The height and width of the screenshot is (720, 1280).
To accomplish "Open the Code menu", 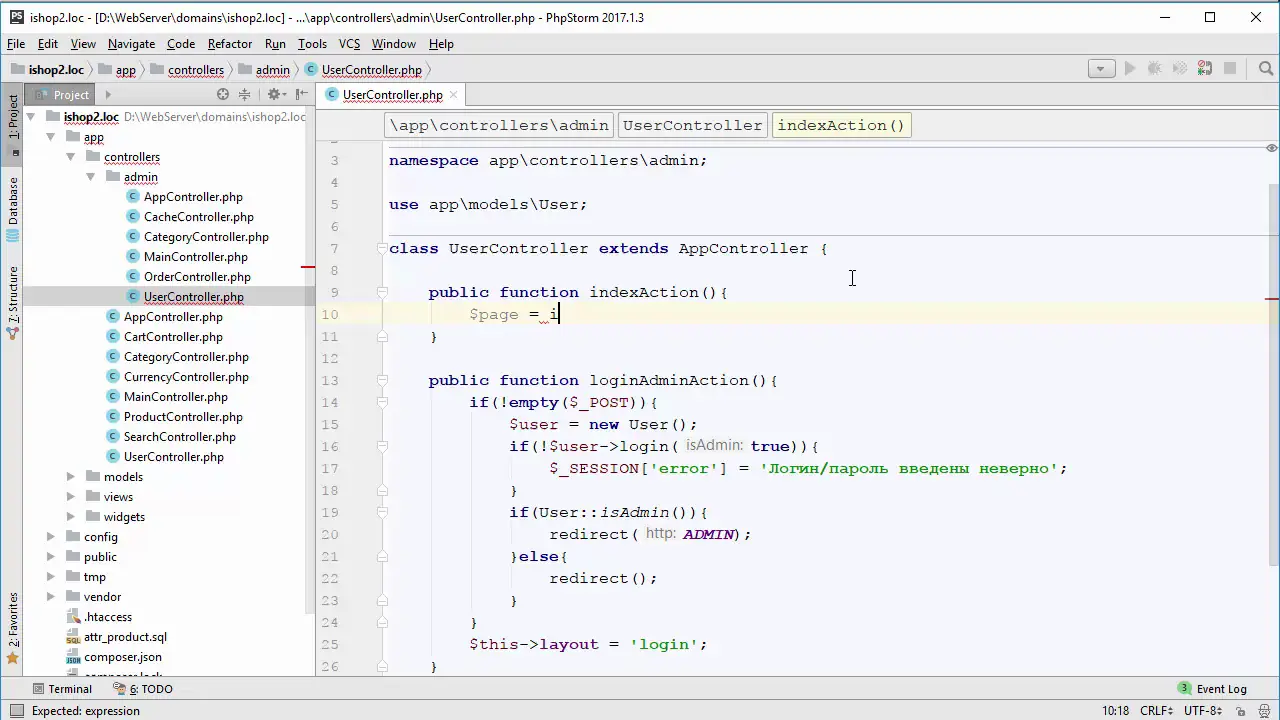I will point(181,44).
